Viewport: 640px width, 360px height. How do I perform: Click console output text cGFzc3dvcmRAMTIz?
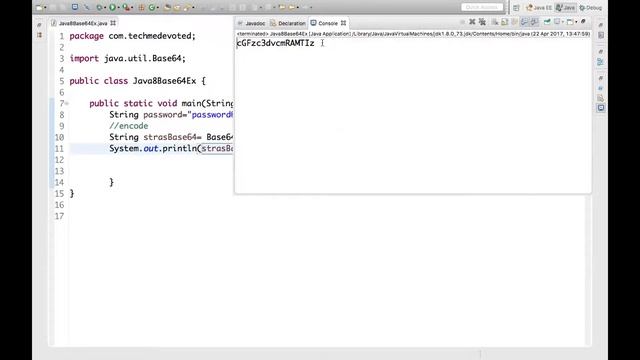(x=276, y=43)
